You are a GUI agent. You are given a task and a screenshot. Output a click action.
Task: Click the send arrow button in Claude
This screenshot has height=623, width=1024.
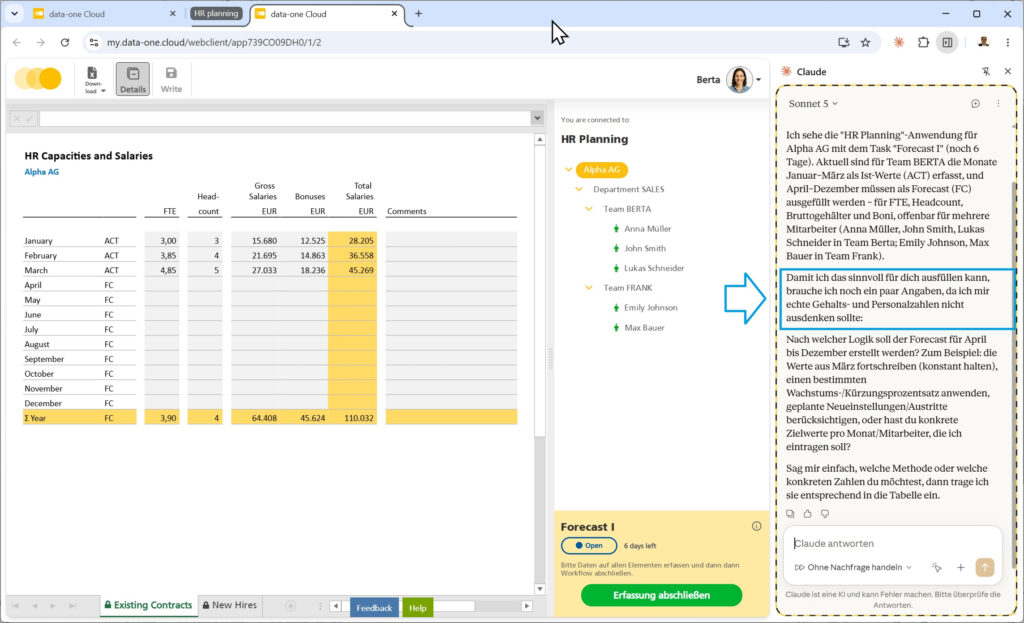tap(985, 567)
